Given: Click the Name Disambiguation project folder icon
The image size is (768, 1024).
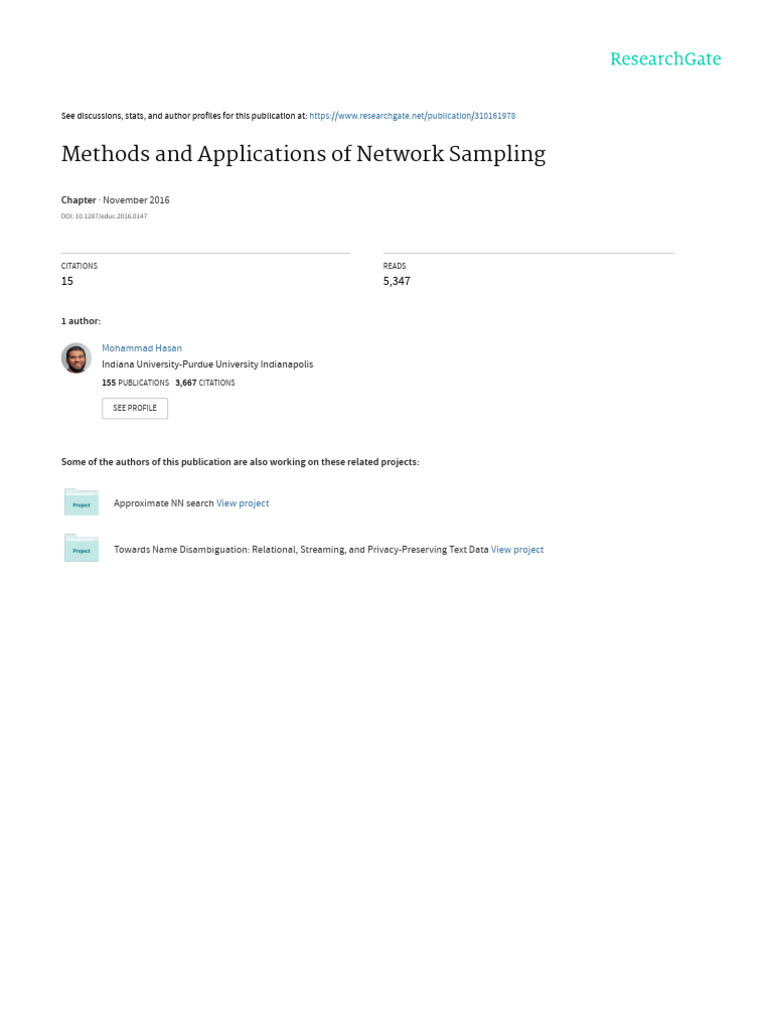Looking at the screenshot, I should click(x=81, y=548).
